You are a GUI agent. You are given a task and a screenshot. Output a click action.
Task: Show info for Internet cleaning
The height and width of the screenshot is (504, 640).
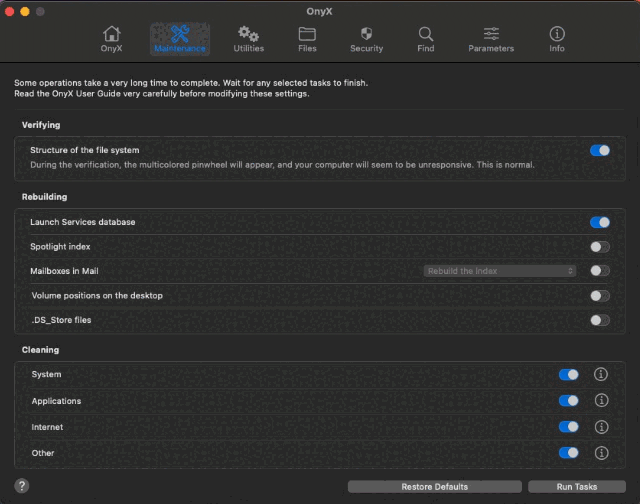(601, 427)
